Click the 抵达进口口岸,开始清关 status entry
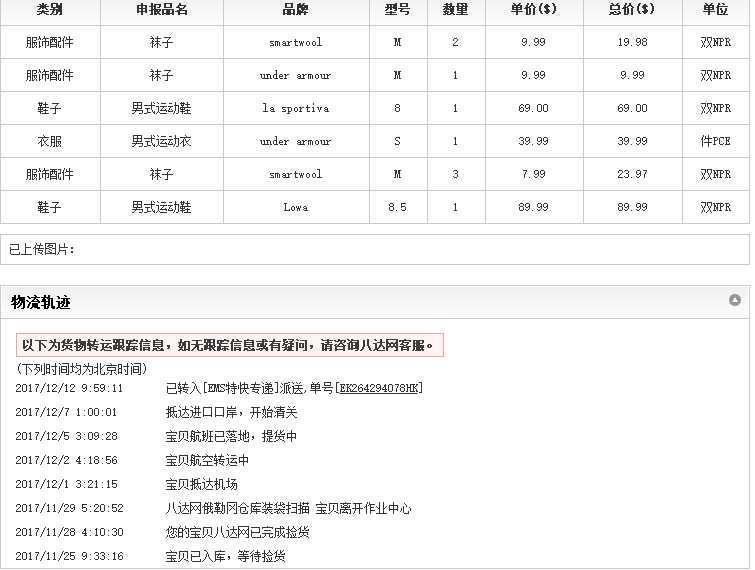Viewport: 755px width, 570px height. coord(231,412)
